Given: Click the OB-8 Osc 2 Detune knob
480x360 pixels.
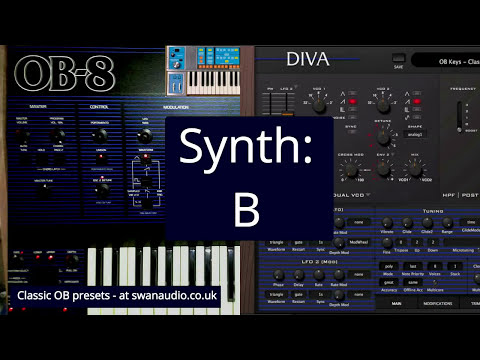Looking at the screenshot, I should coord(102,191).
